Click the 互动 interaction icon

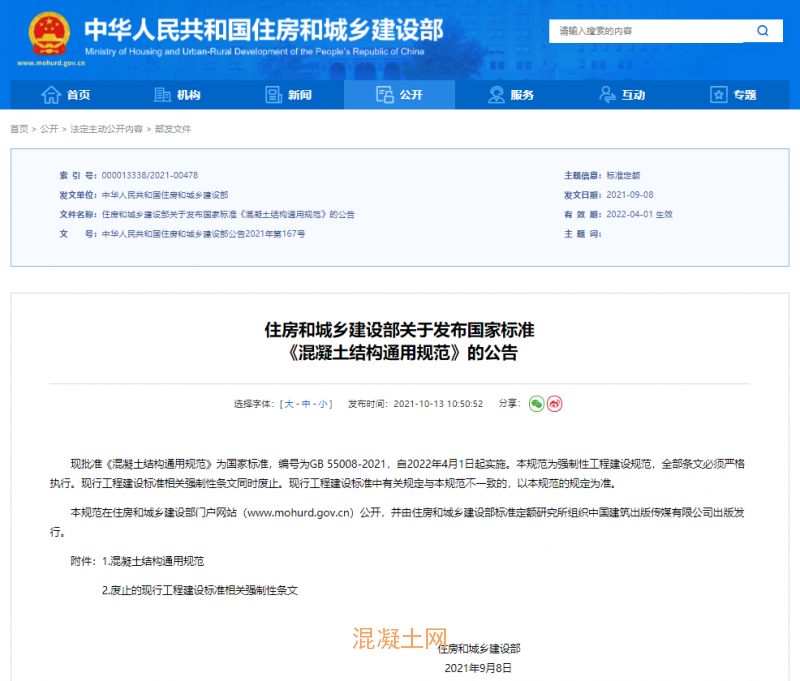point(607,95)
